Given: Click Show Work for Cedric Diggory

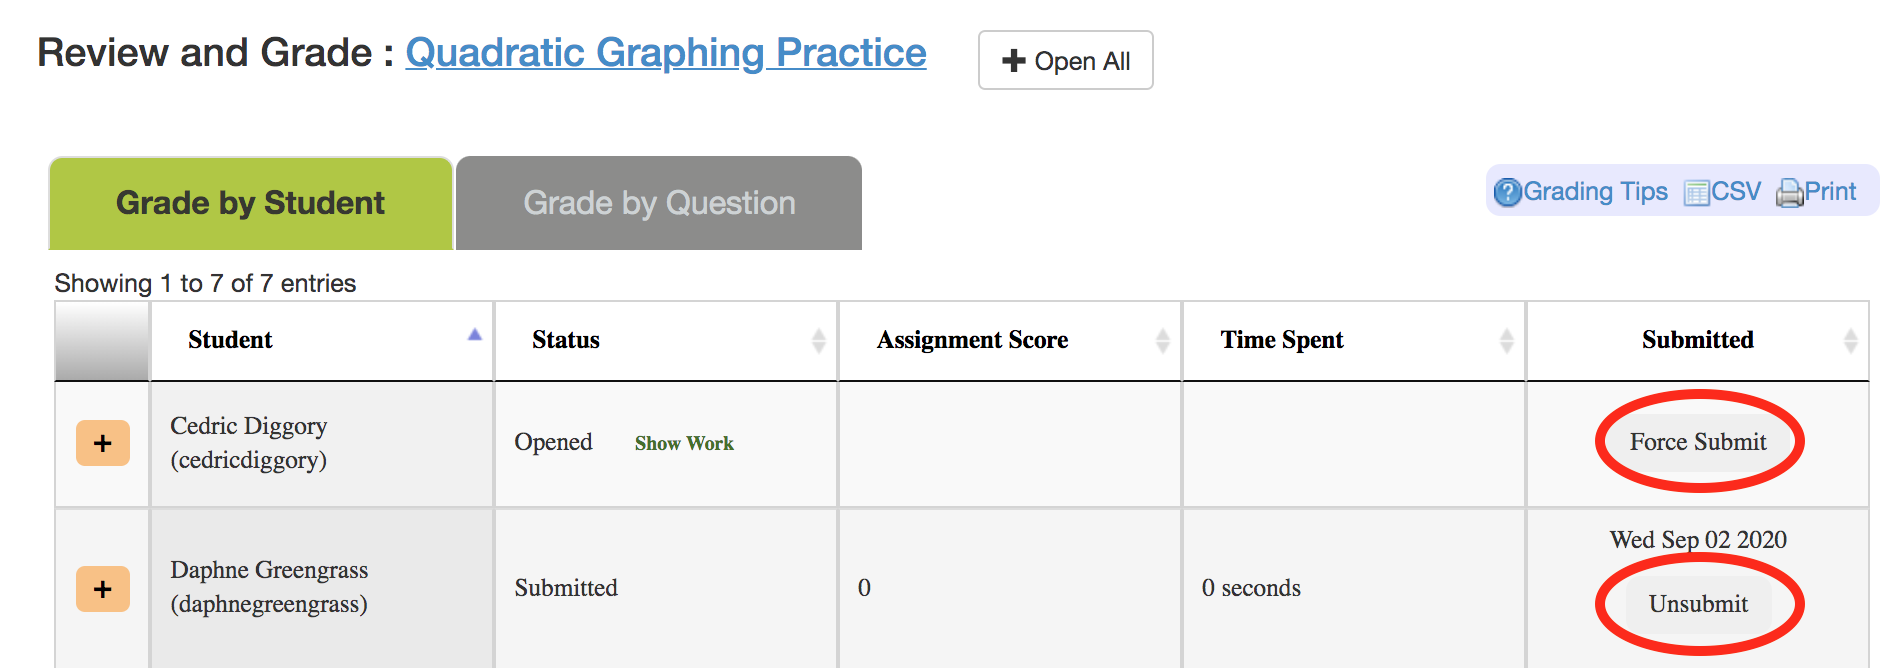Looking at the screenshot, I should coord(684,443).
